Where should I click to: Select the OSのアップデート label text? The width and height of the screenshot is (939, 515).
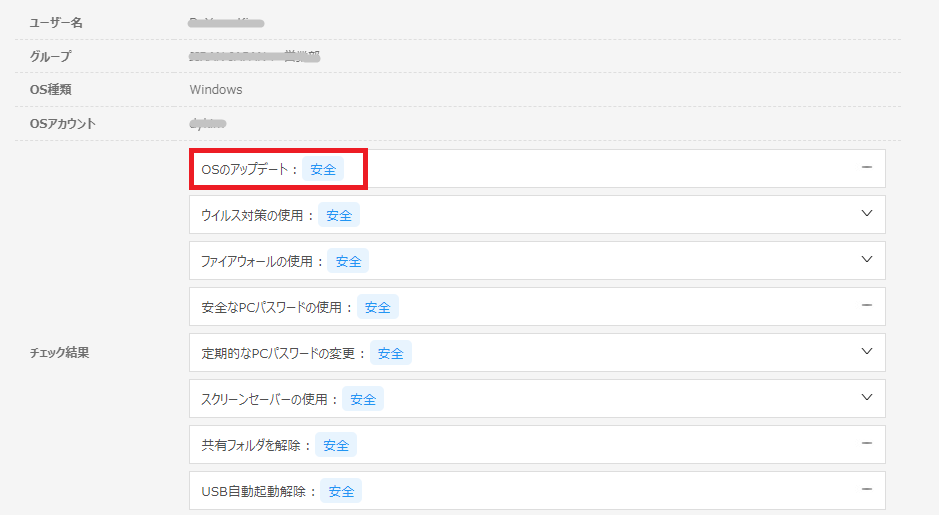point(245,169)
